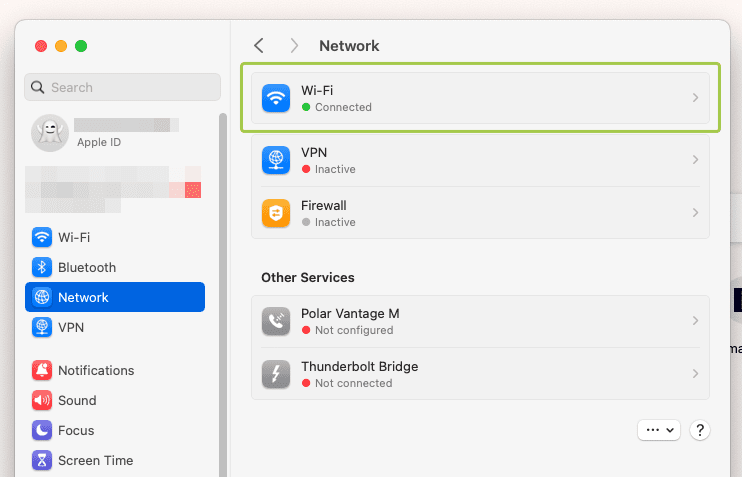Open Focus settings
This screenshot has height=477, width=742.
click(115, 430)
